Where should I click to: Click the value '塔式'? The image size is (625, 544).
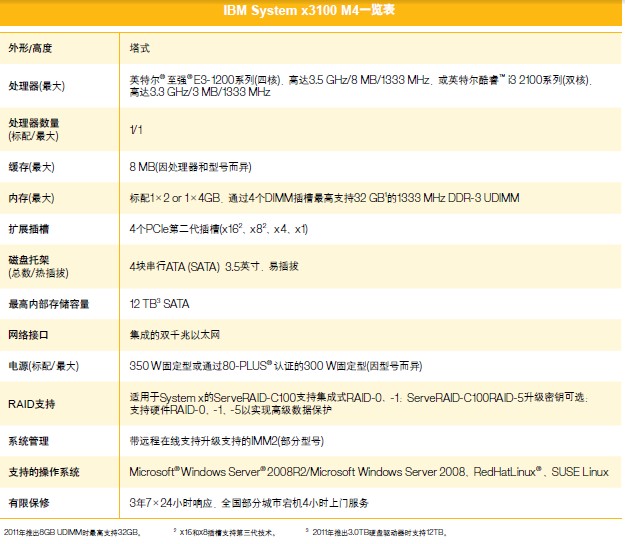pos(140,48)
